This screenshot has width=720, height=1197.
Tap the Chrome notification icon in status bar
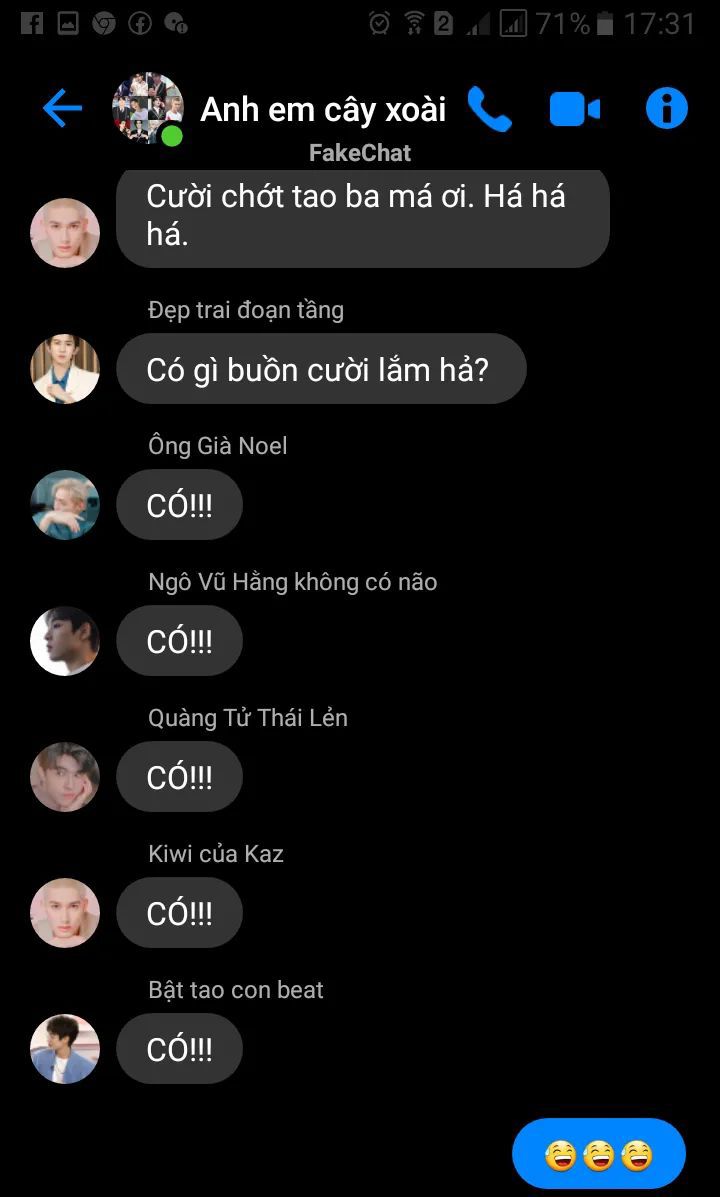pyautogui.click(x=104, y=24)
